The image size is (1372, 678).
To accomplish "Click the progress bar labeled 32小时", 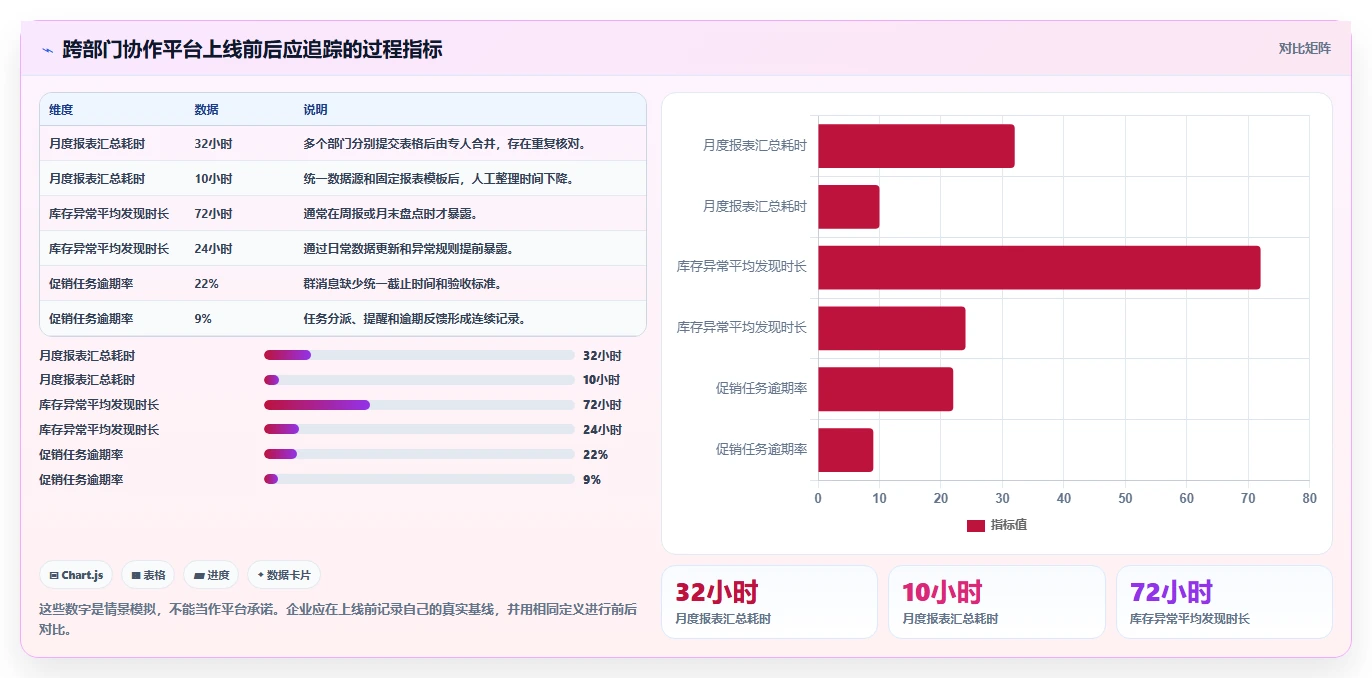I will 419,355.
